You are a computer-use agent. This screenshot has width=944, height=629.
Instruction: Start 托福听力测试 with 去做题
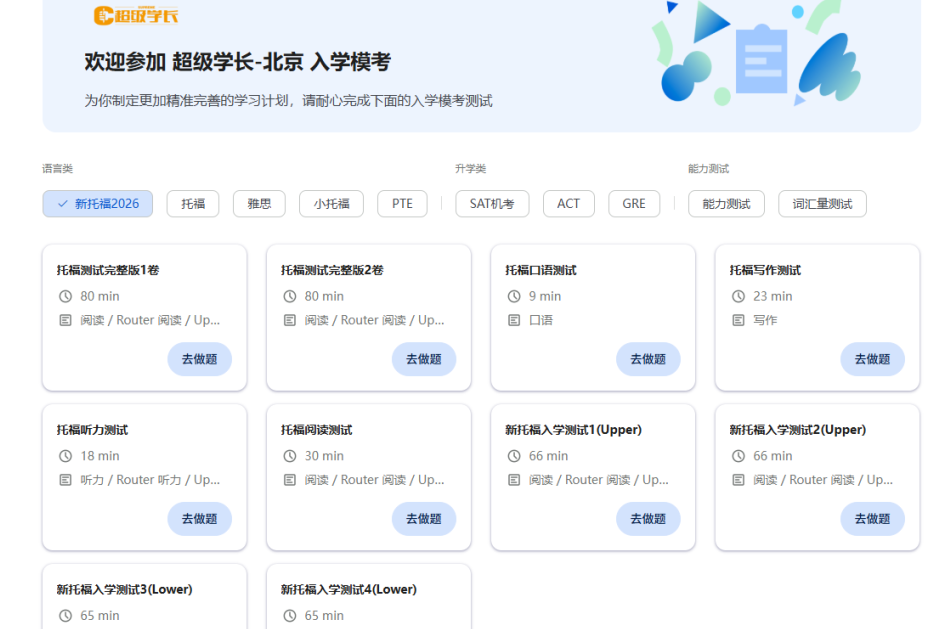(199, 519)
